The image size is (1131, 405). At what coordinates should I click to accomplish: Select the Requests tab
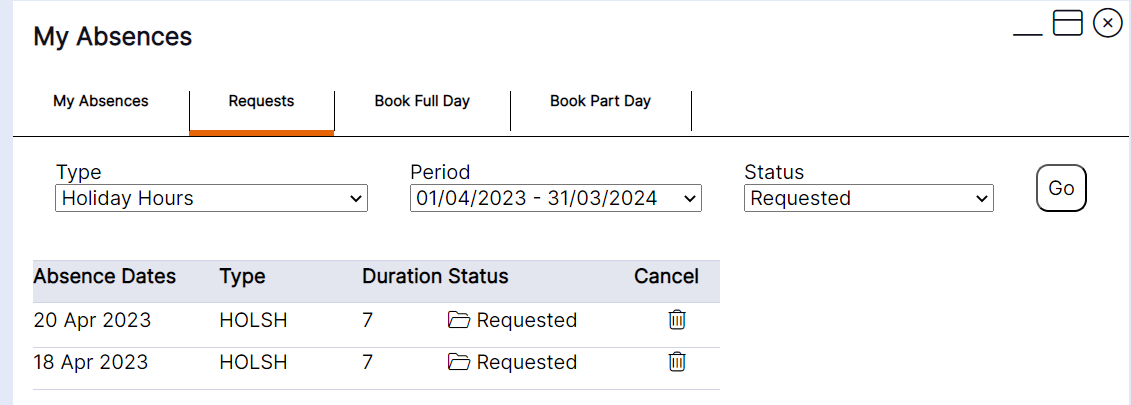261,101
